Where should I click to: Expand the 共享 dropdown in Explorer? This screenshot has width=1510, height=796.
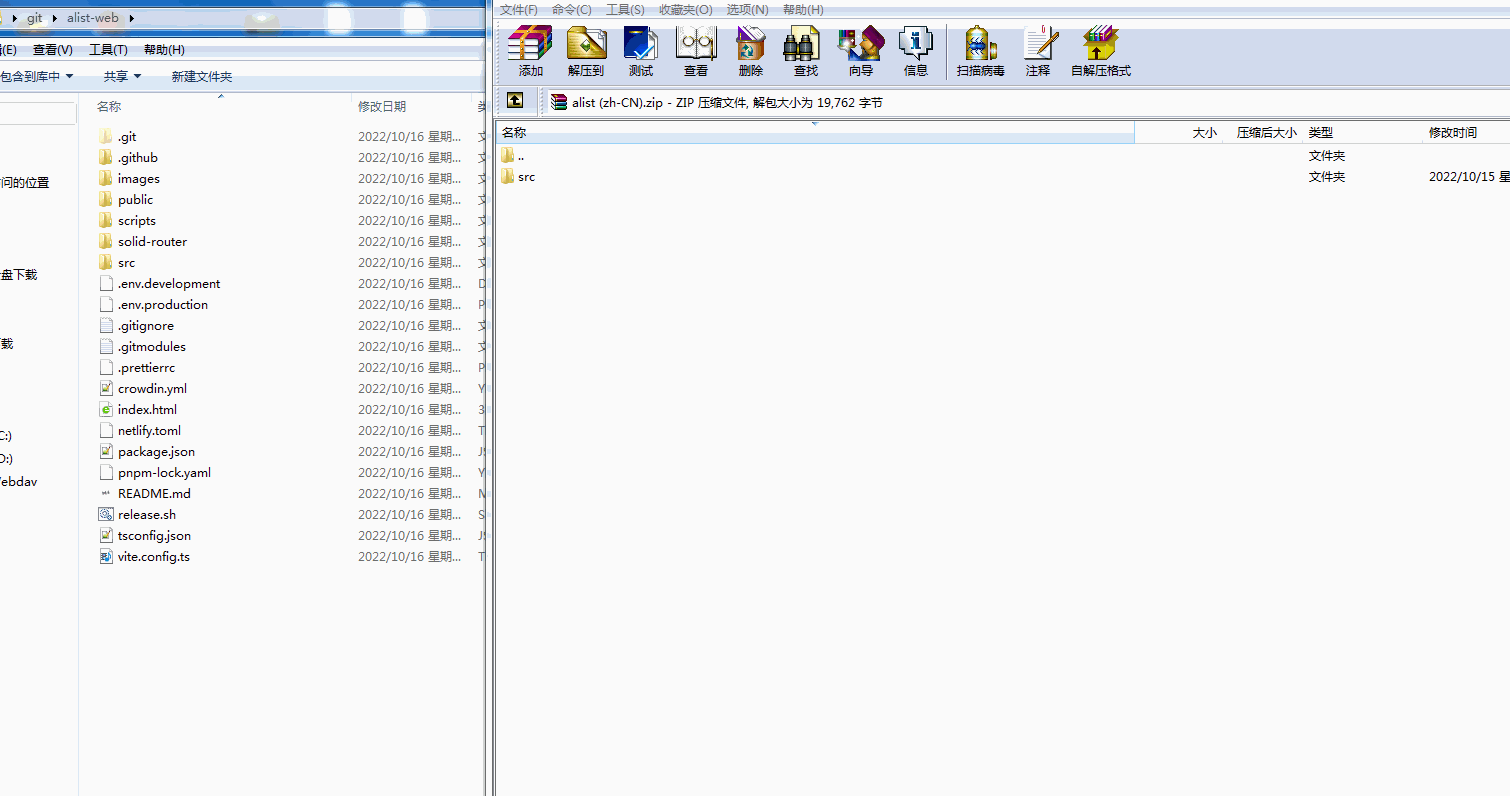click(x=122, y=77)
